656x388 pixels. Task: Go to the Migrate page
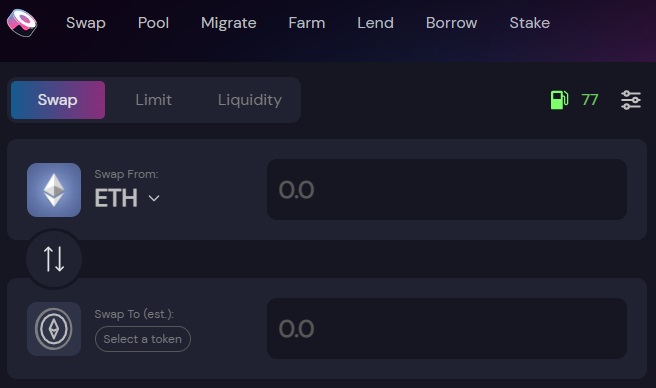click(x=228, y=23)
